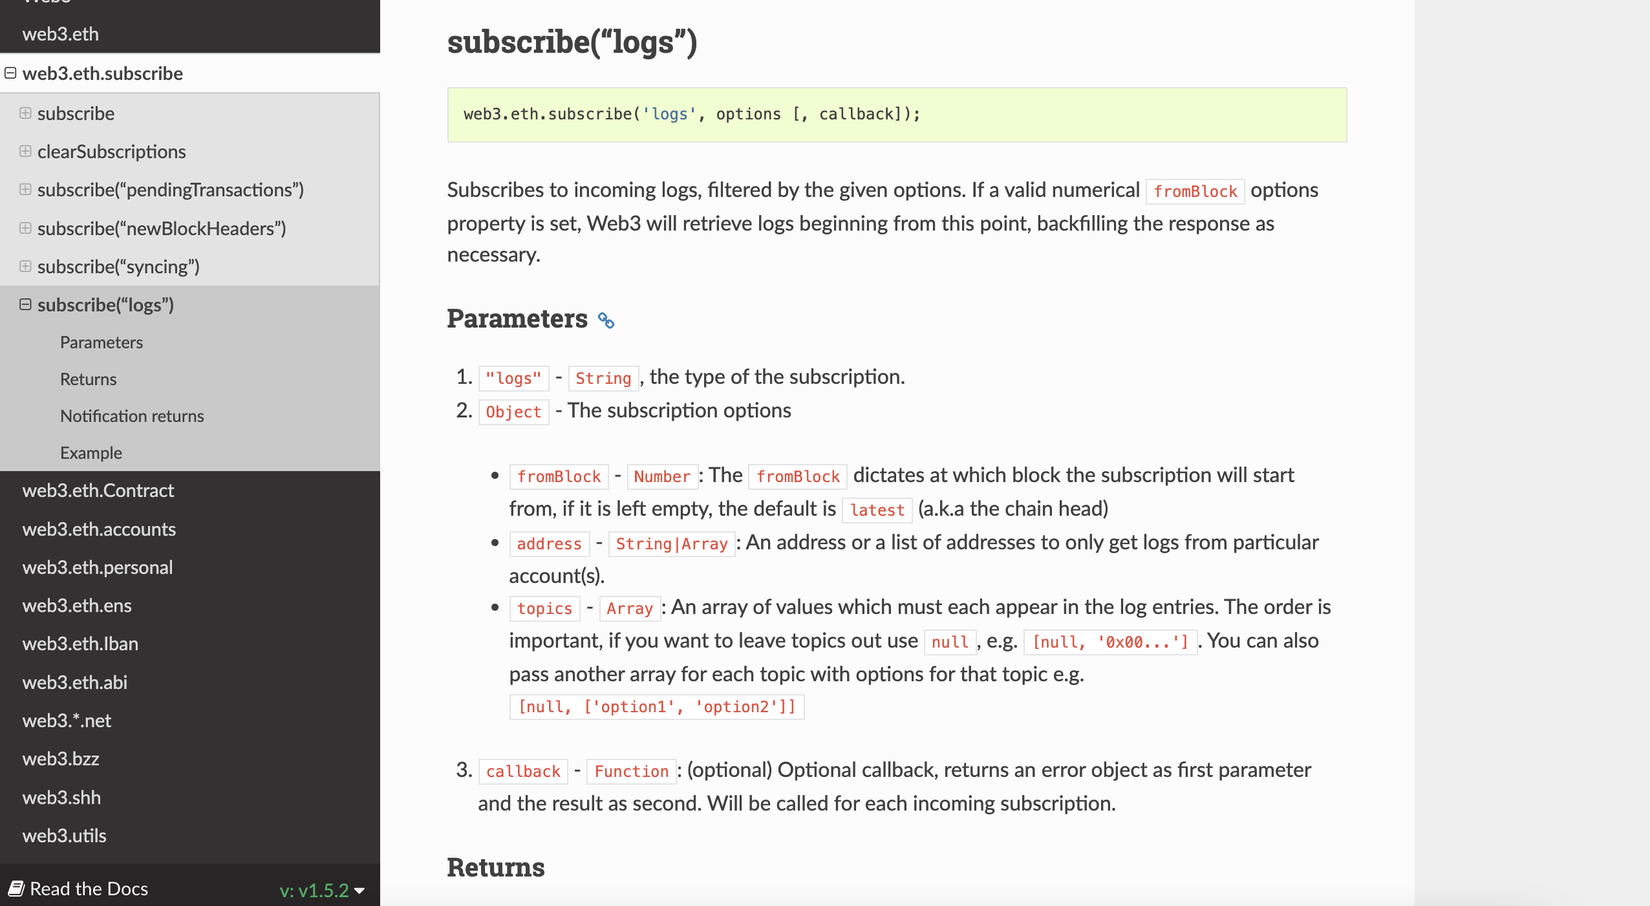Select web3.eth.Contract in the sidebar
The width and height of the screenshot is (1650, 906).
(x=98, y=490)
